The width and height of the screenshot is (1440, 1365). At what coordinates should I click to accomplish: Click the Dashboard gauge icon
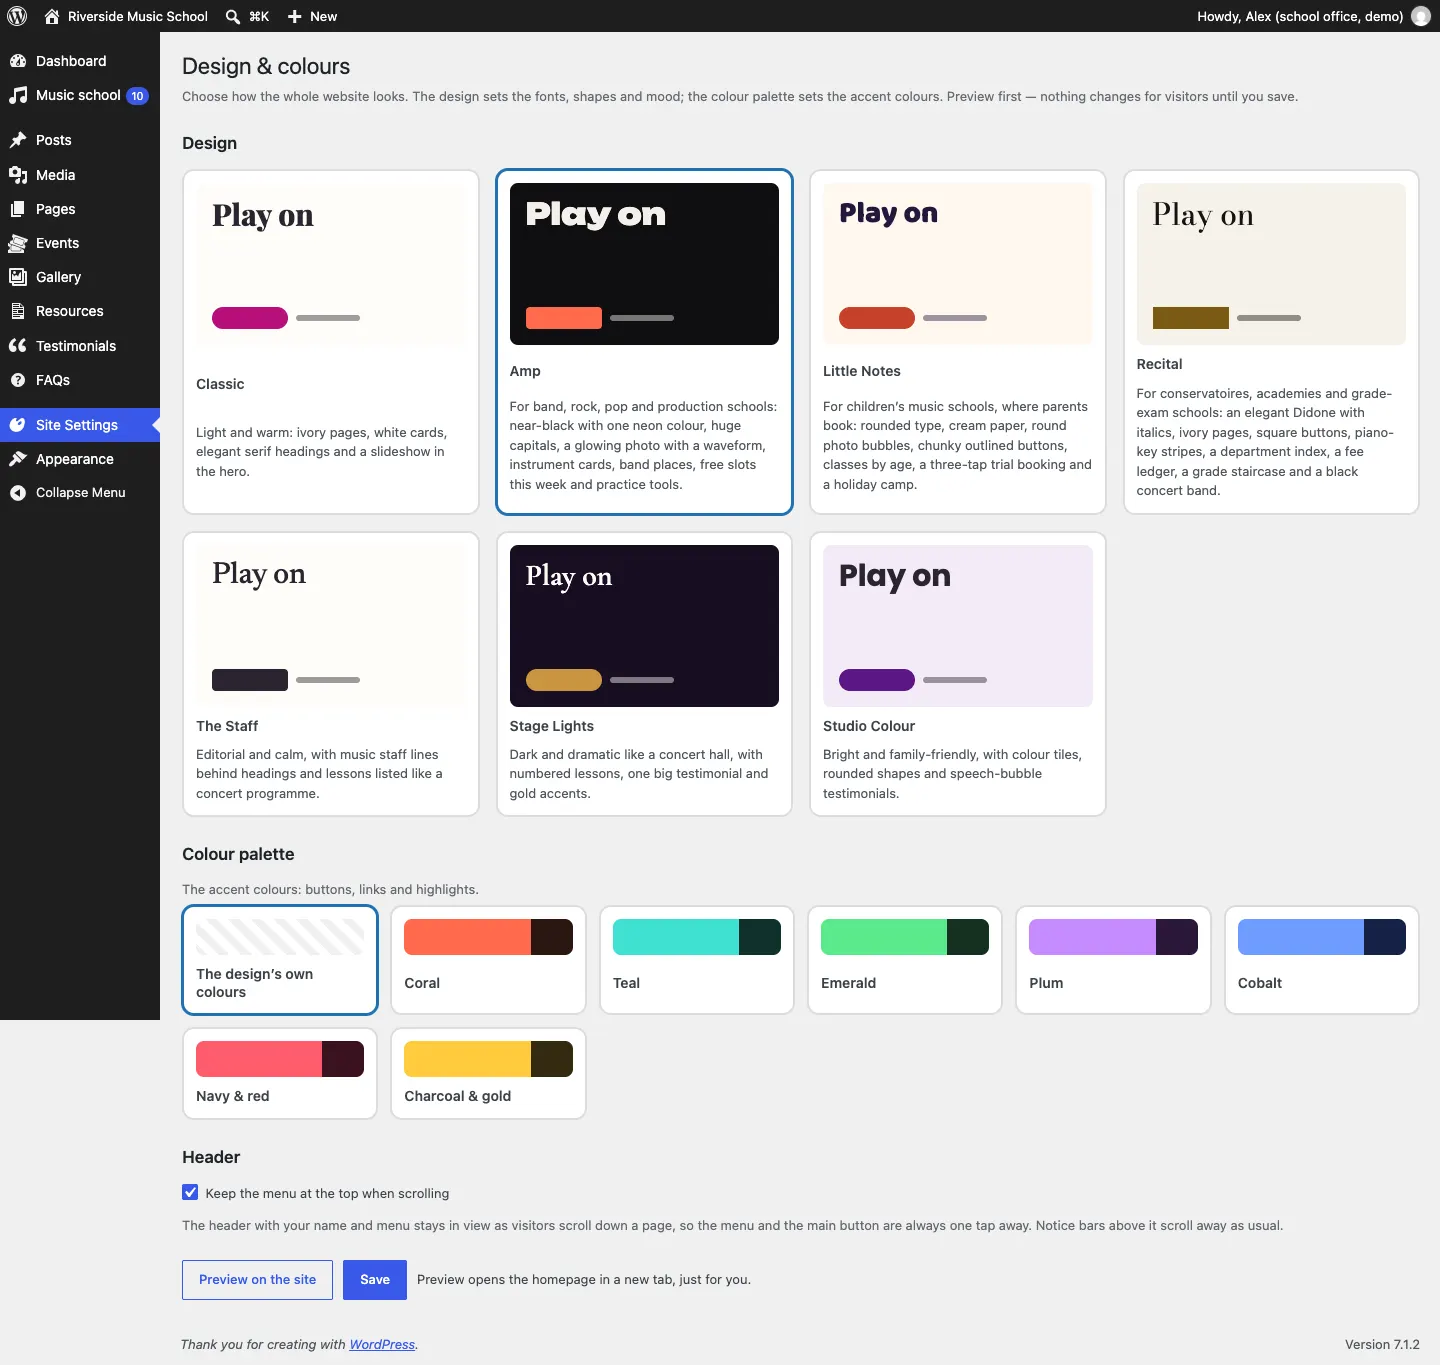18,61
